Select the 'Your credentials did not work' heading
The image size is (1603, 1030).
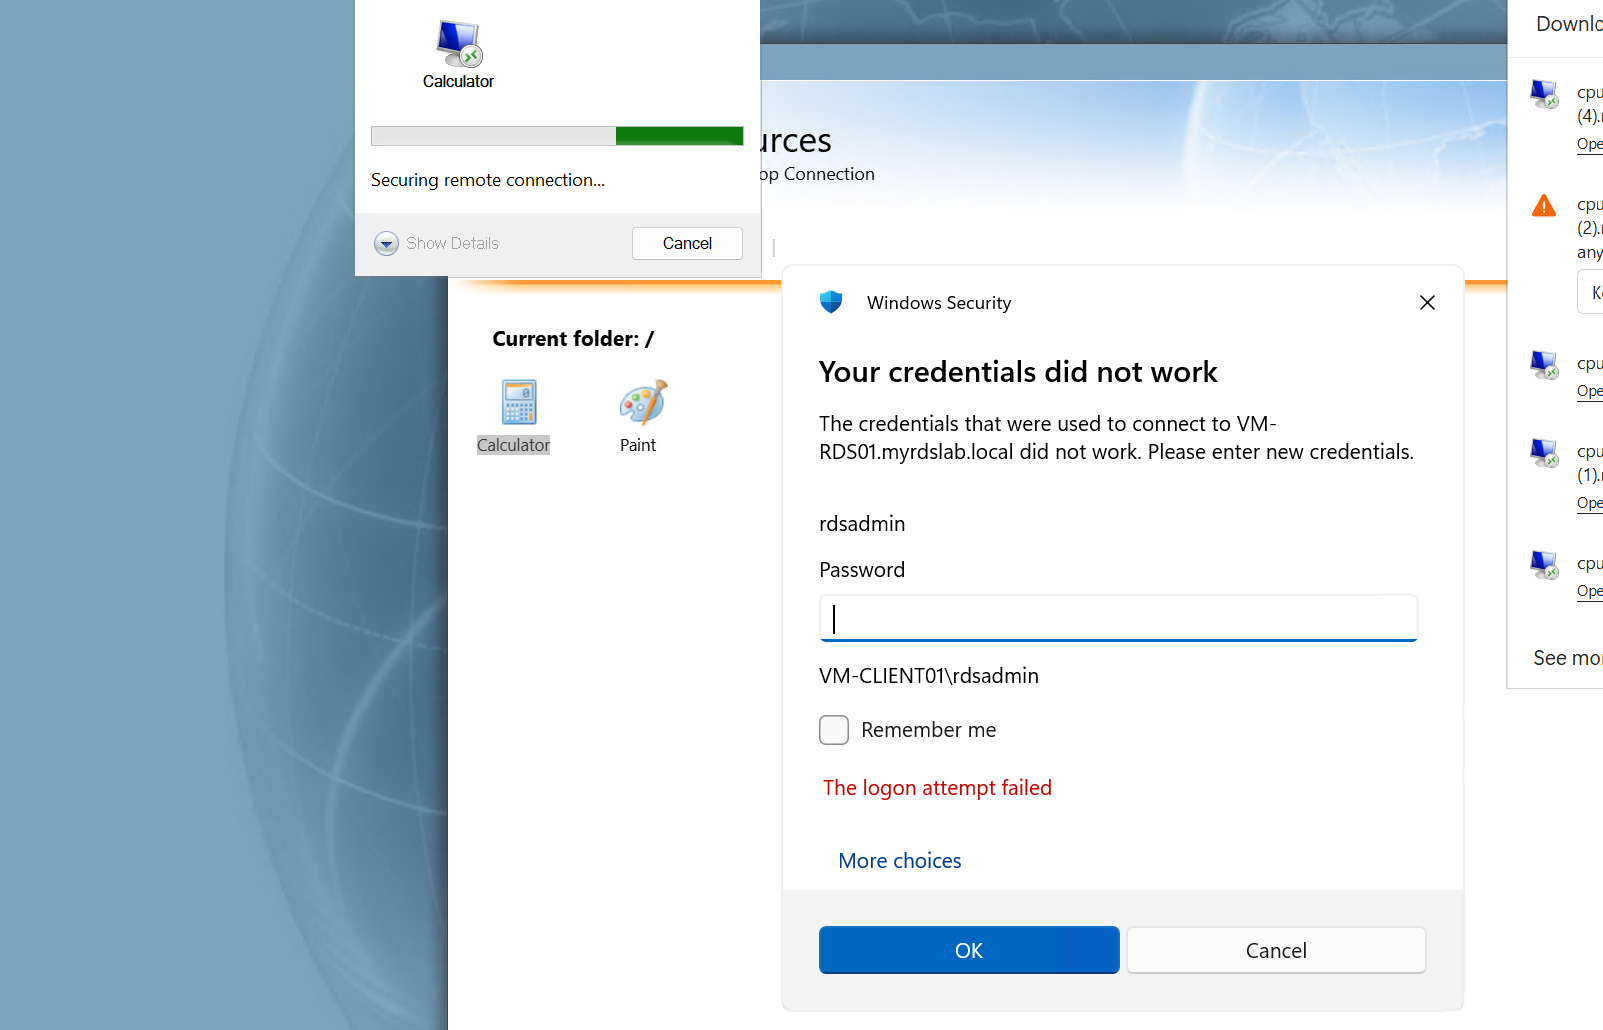(1018, 372)
